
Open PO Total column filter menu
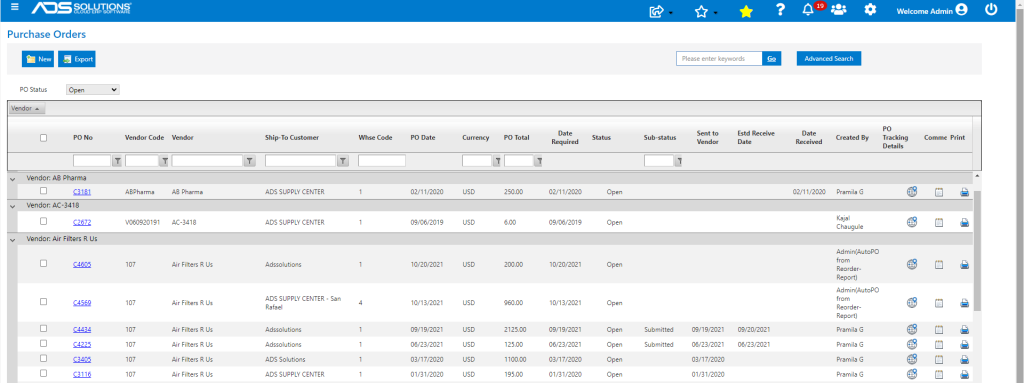click(538, 161)
